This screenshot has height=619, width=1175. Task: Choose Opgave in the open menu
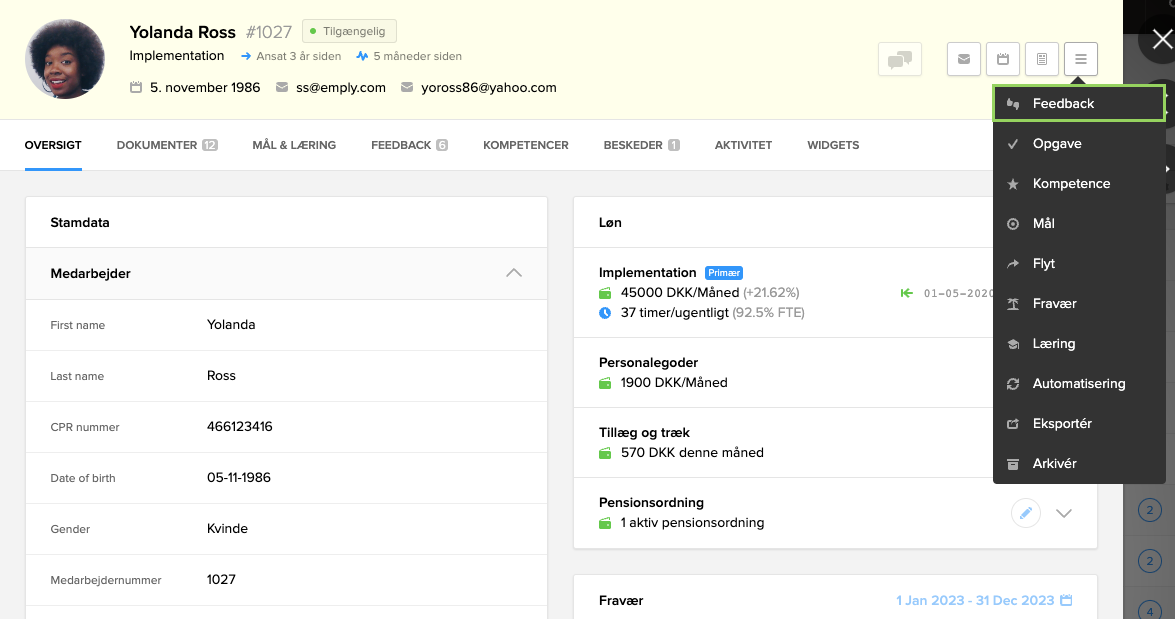[x=1057, y=143]
